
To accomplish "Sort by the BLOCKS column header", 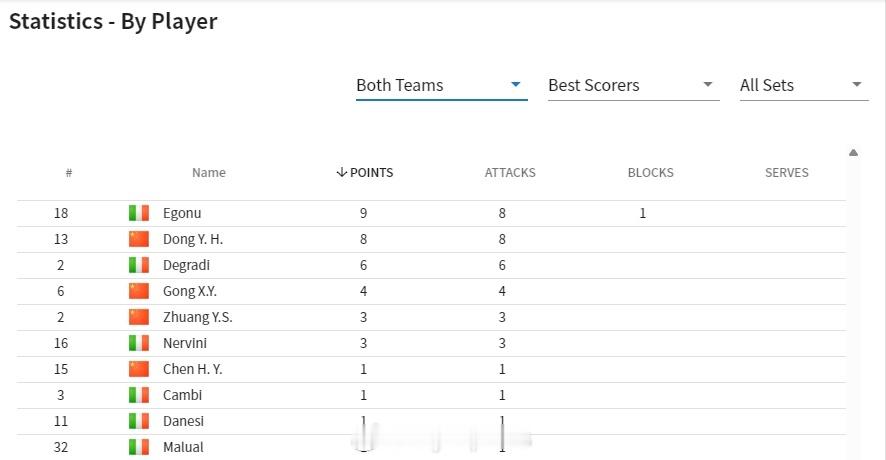I will tap(650, 172).
